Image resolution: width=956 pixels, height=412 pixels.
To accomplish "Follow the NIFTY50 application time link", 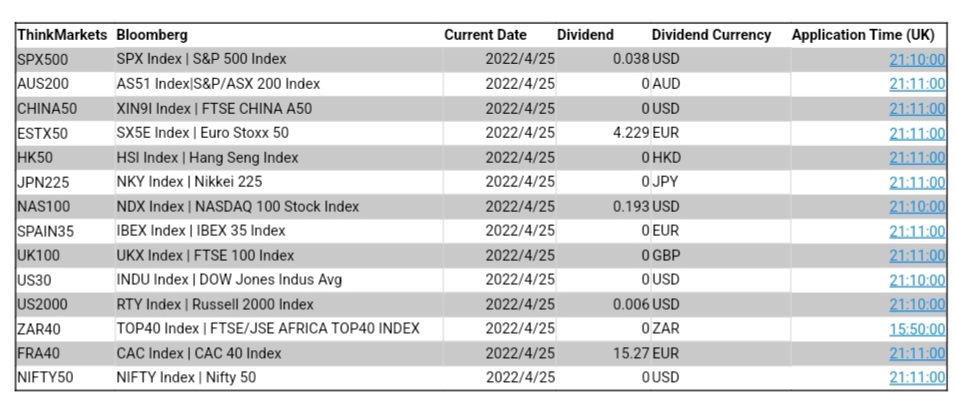I will (x=916, y=377).
